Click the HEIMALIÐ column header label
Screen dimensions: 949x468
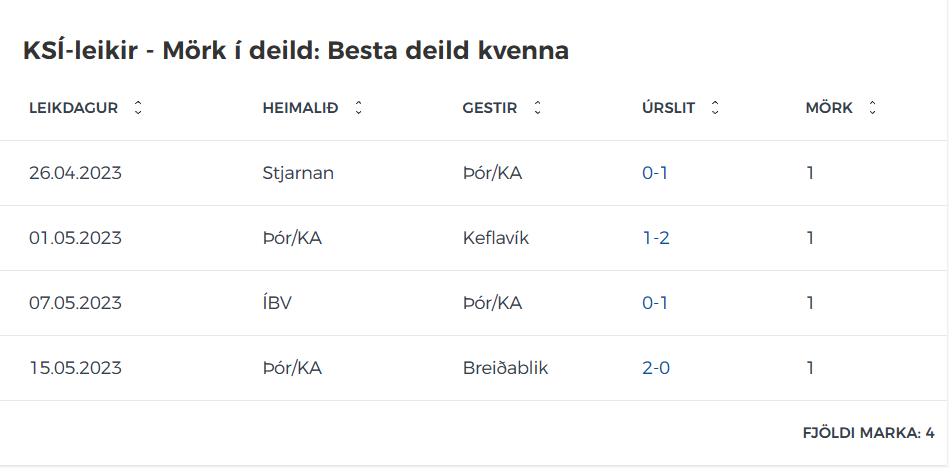300,108
